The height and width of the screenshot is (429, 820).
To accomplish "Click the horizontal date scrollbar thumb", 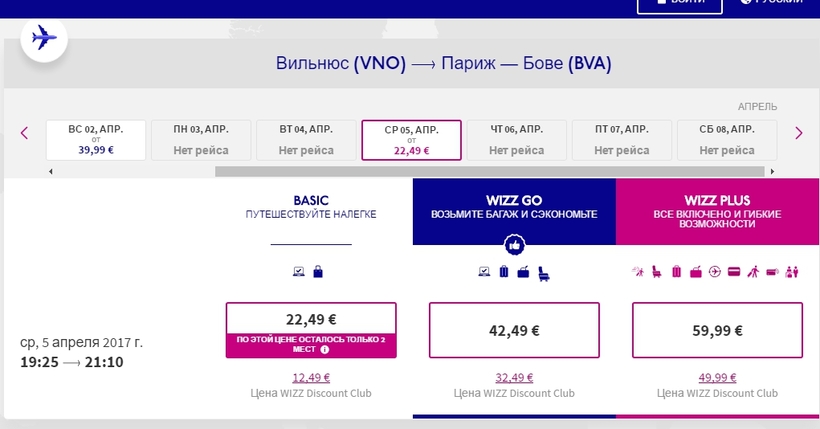I will click(x=489, y=171).
